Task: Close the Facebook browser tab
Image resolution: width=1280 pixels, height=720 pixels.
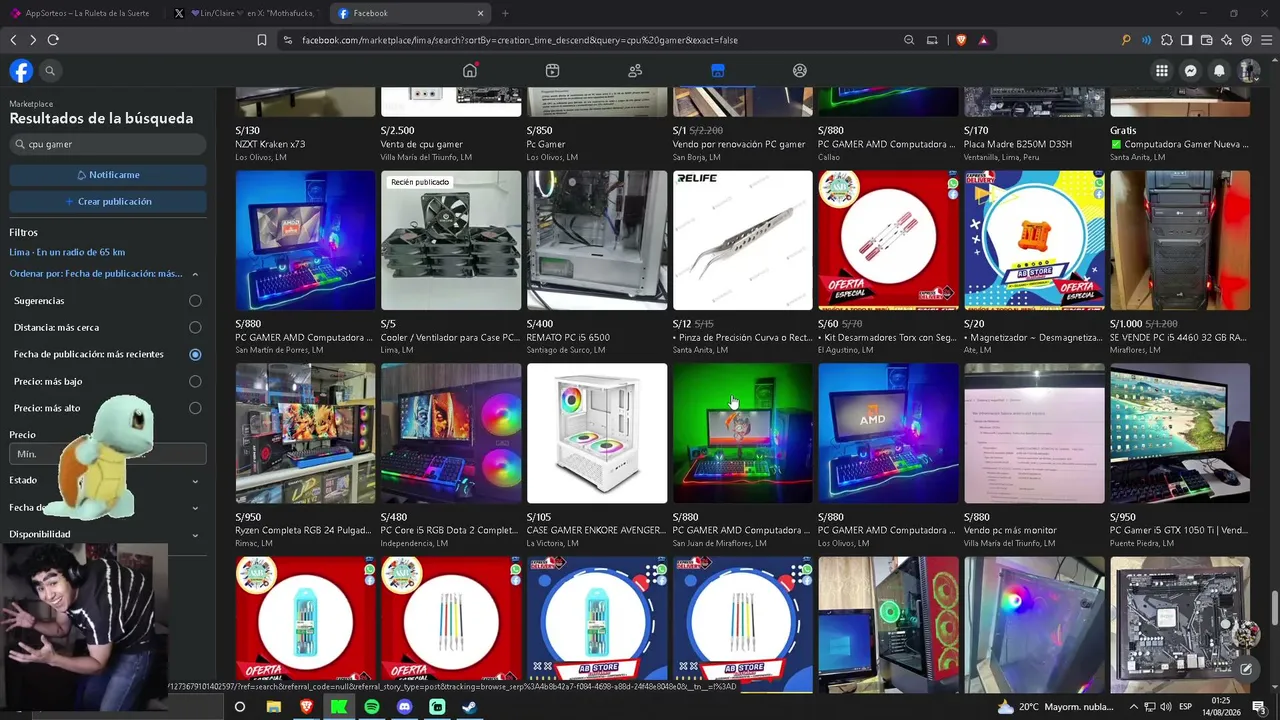Action: point(481,13)
